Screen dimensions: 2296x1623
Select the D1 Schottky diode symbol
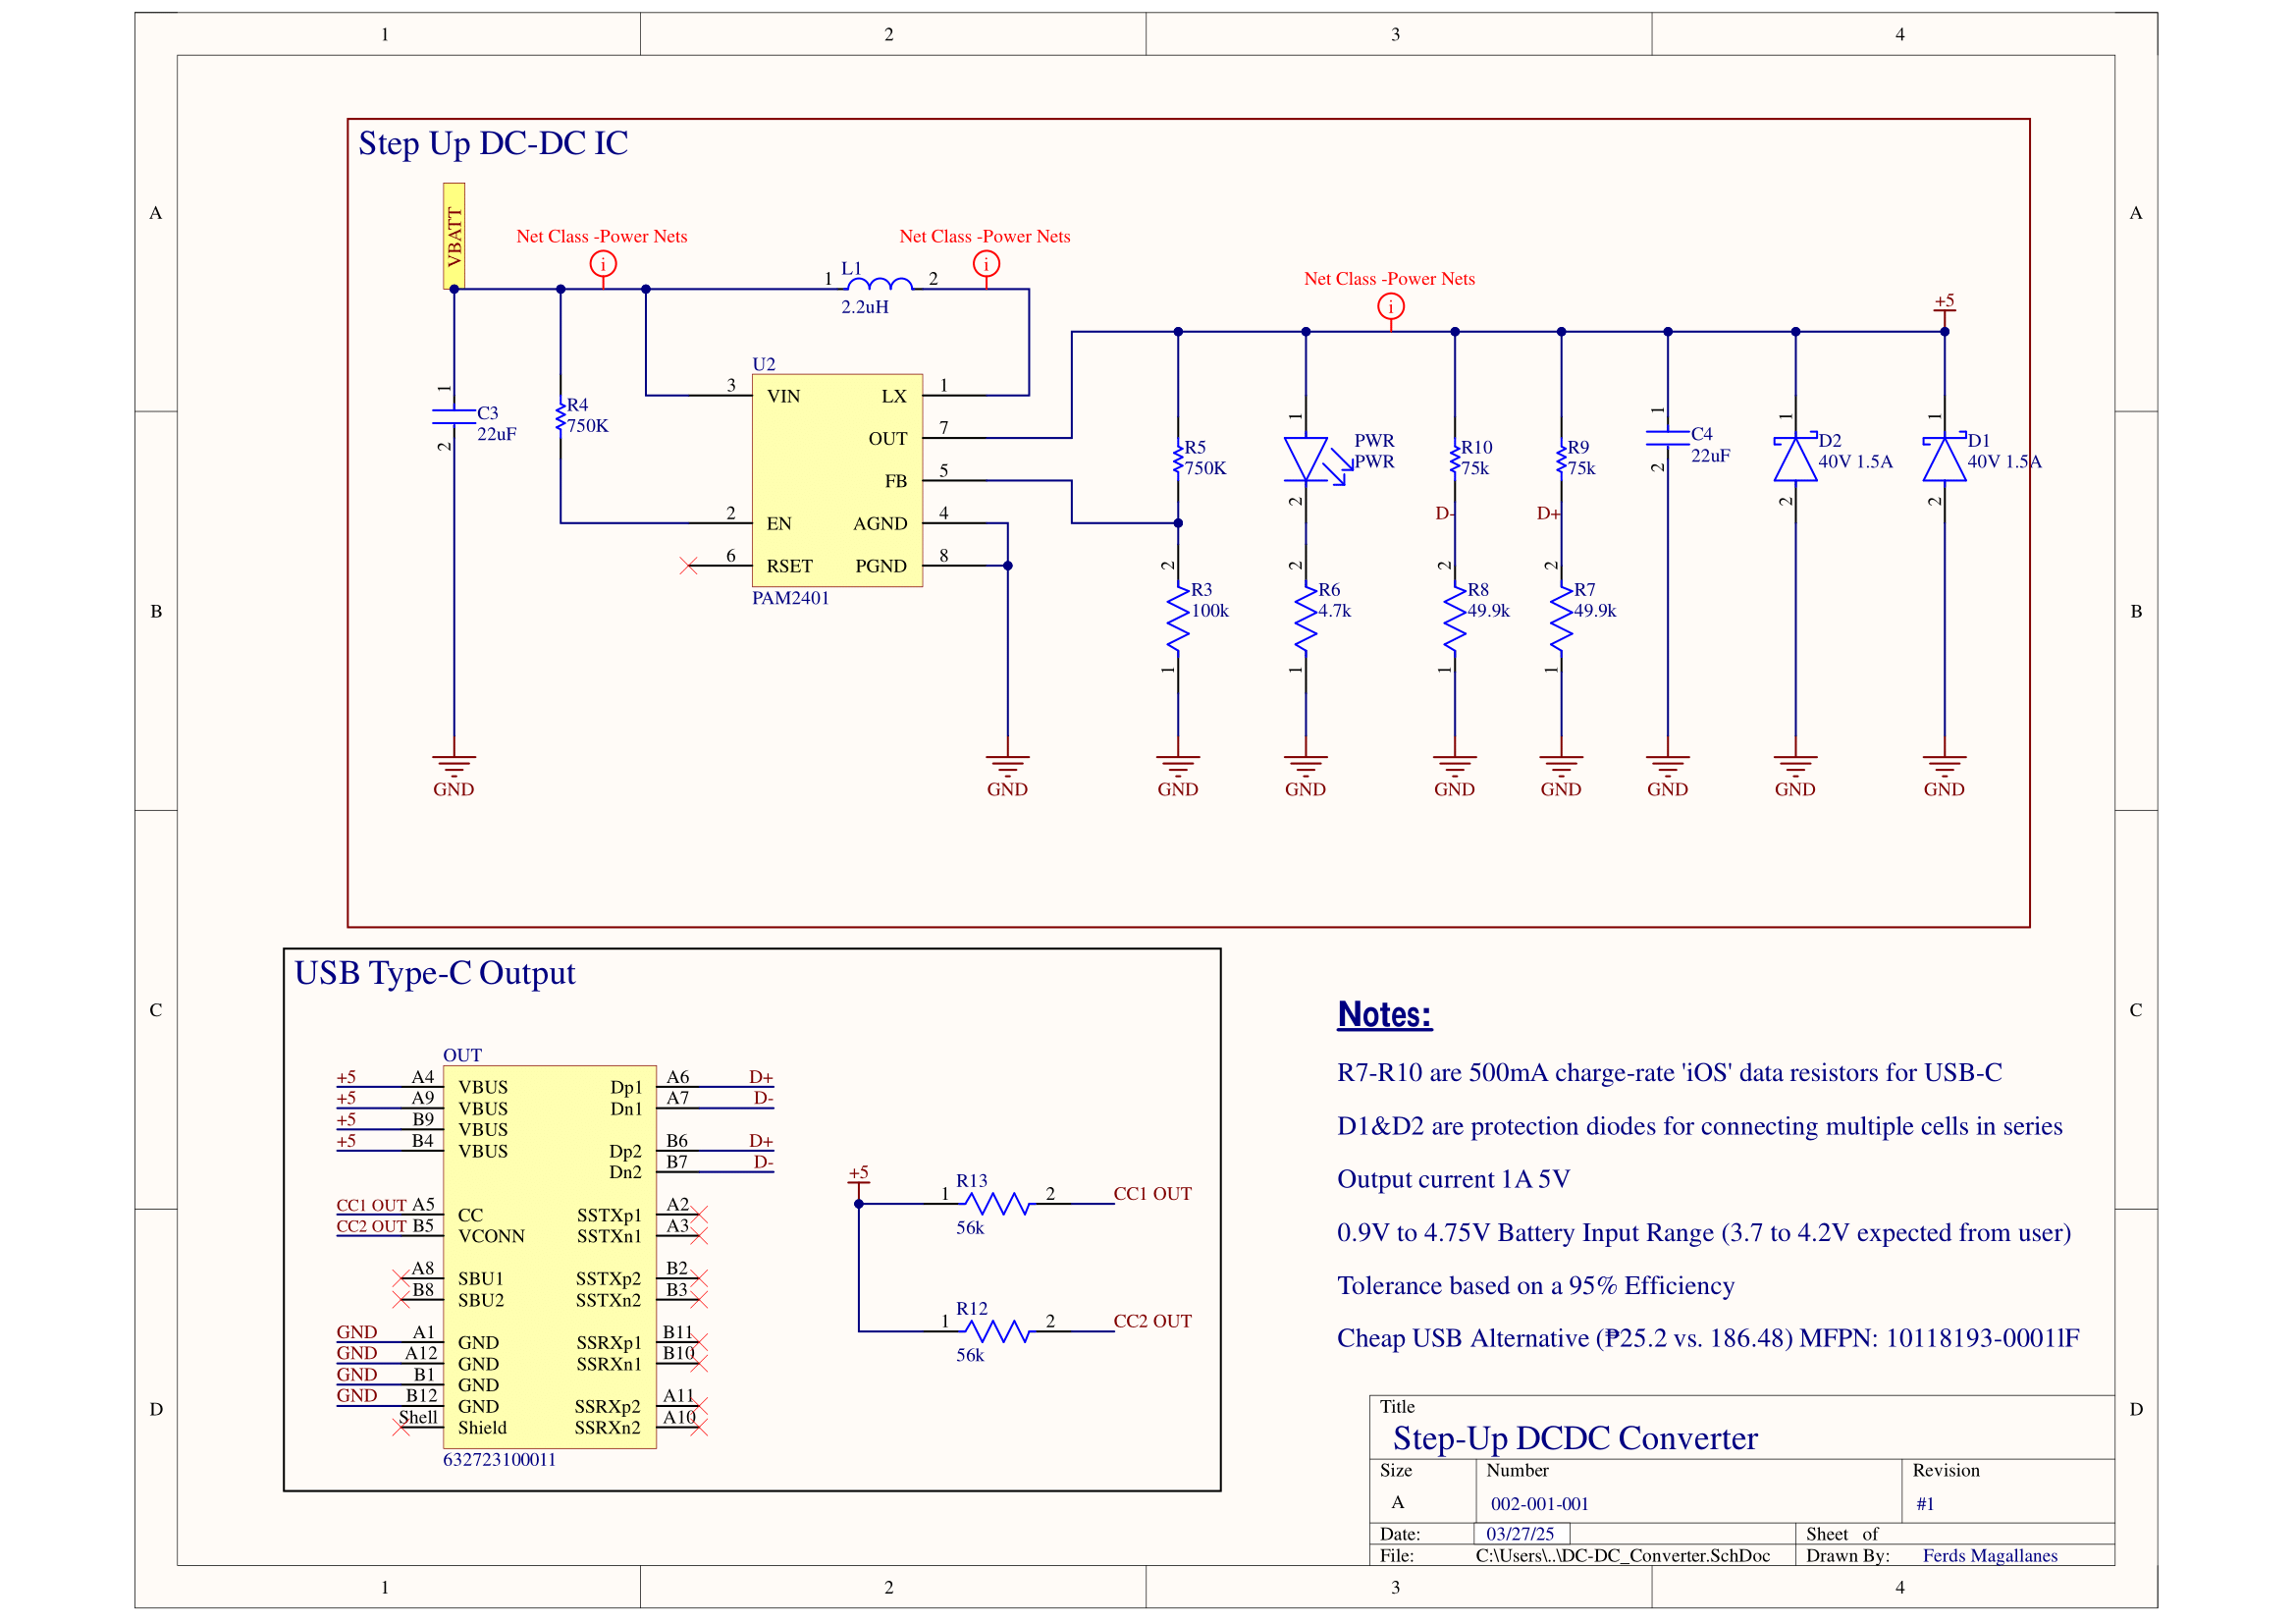click(x=1944, y=460)
